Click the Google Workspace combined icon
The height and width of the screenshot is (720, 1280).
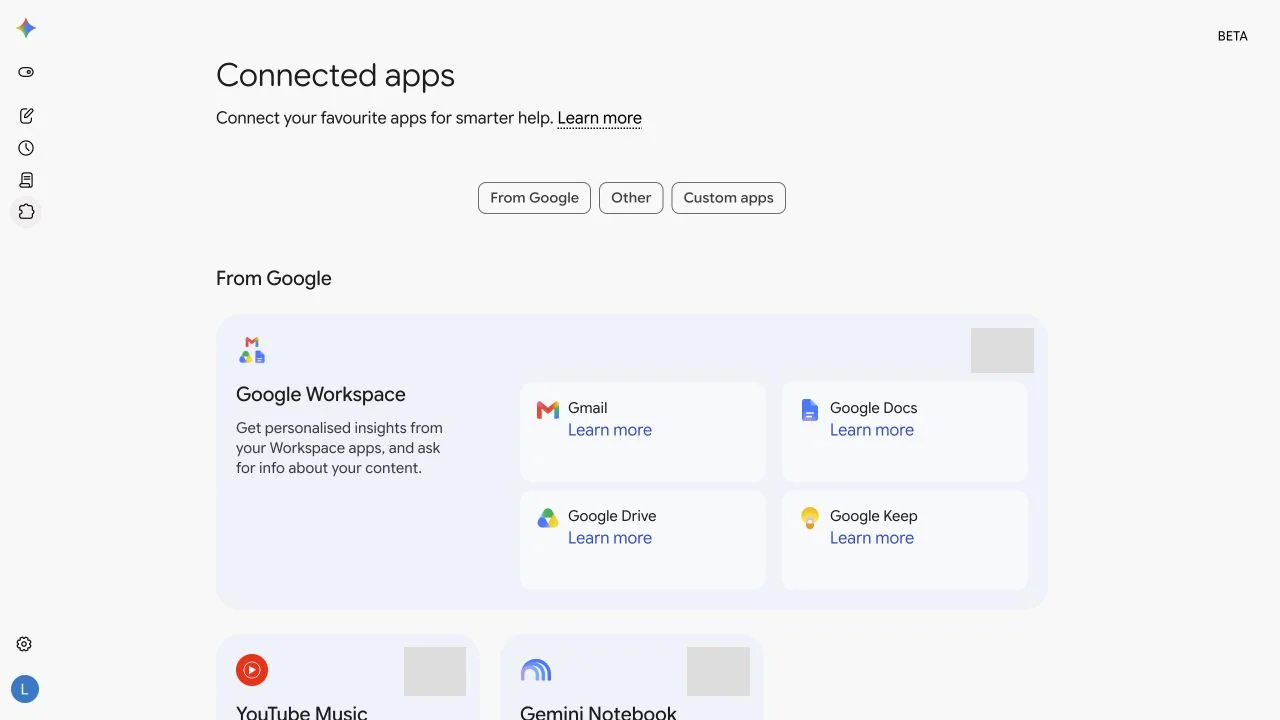tap(252, 350)
